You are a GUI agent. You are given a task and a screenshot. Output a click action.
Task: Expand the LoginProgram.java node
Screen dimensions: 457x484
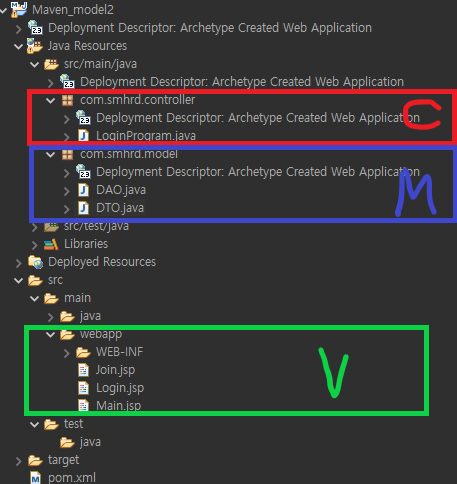[x=67, y=137]
